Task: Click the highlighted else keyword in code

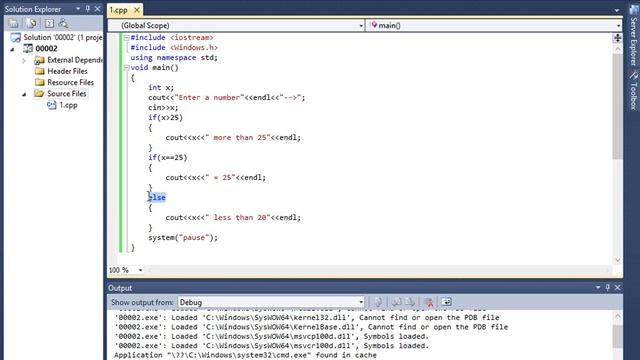Action: pyautogui.click(x=157, y=198)
